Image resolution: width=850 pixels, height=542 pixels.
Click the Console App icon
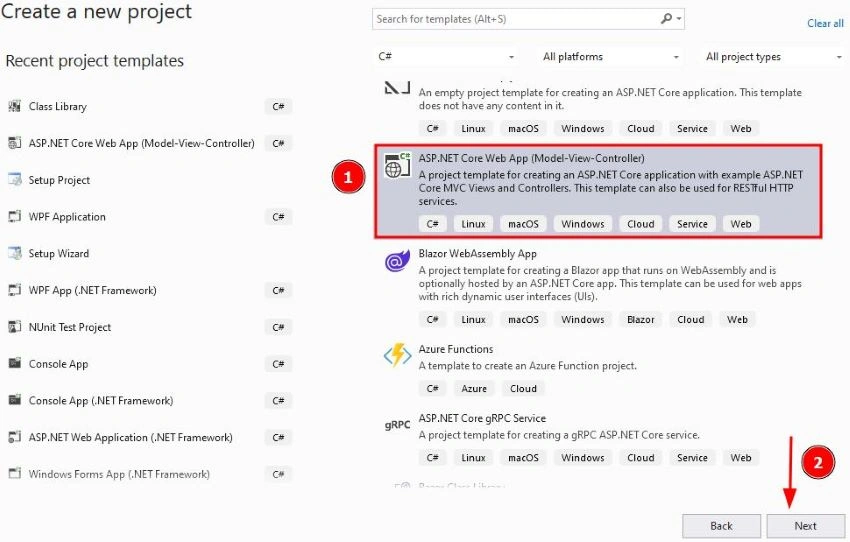click(x=15, y=363)
